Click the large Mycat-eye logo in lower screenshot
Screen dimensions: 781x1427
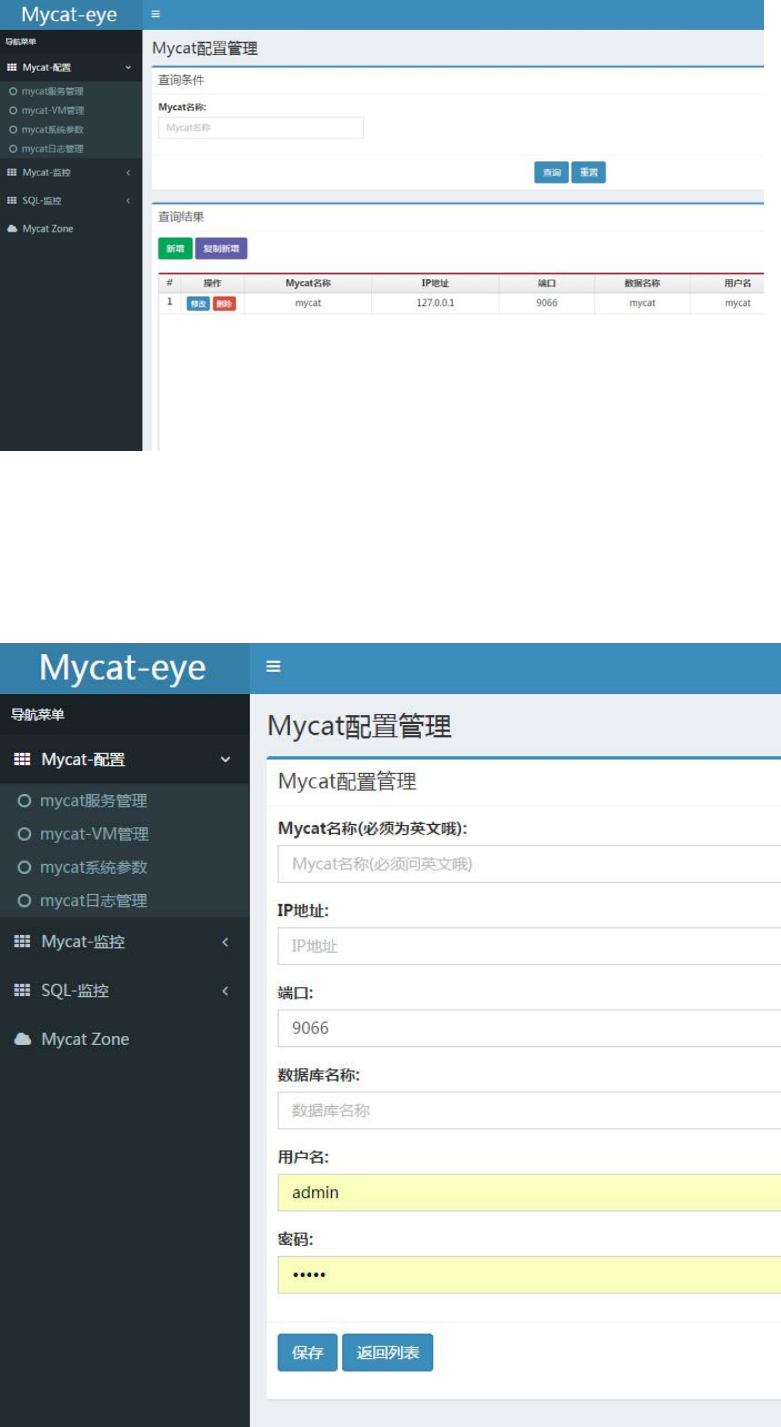(122, 667)
